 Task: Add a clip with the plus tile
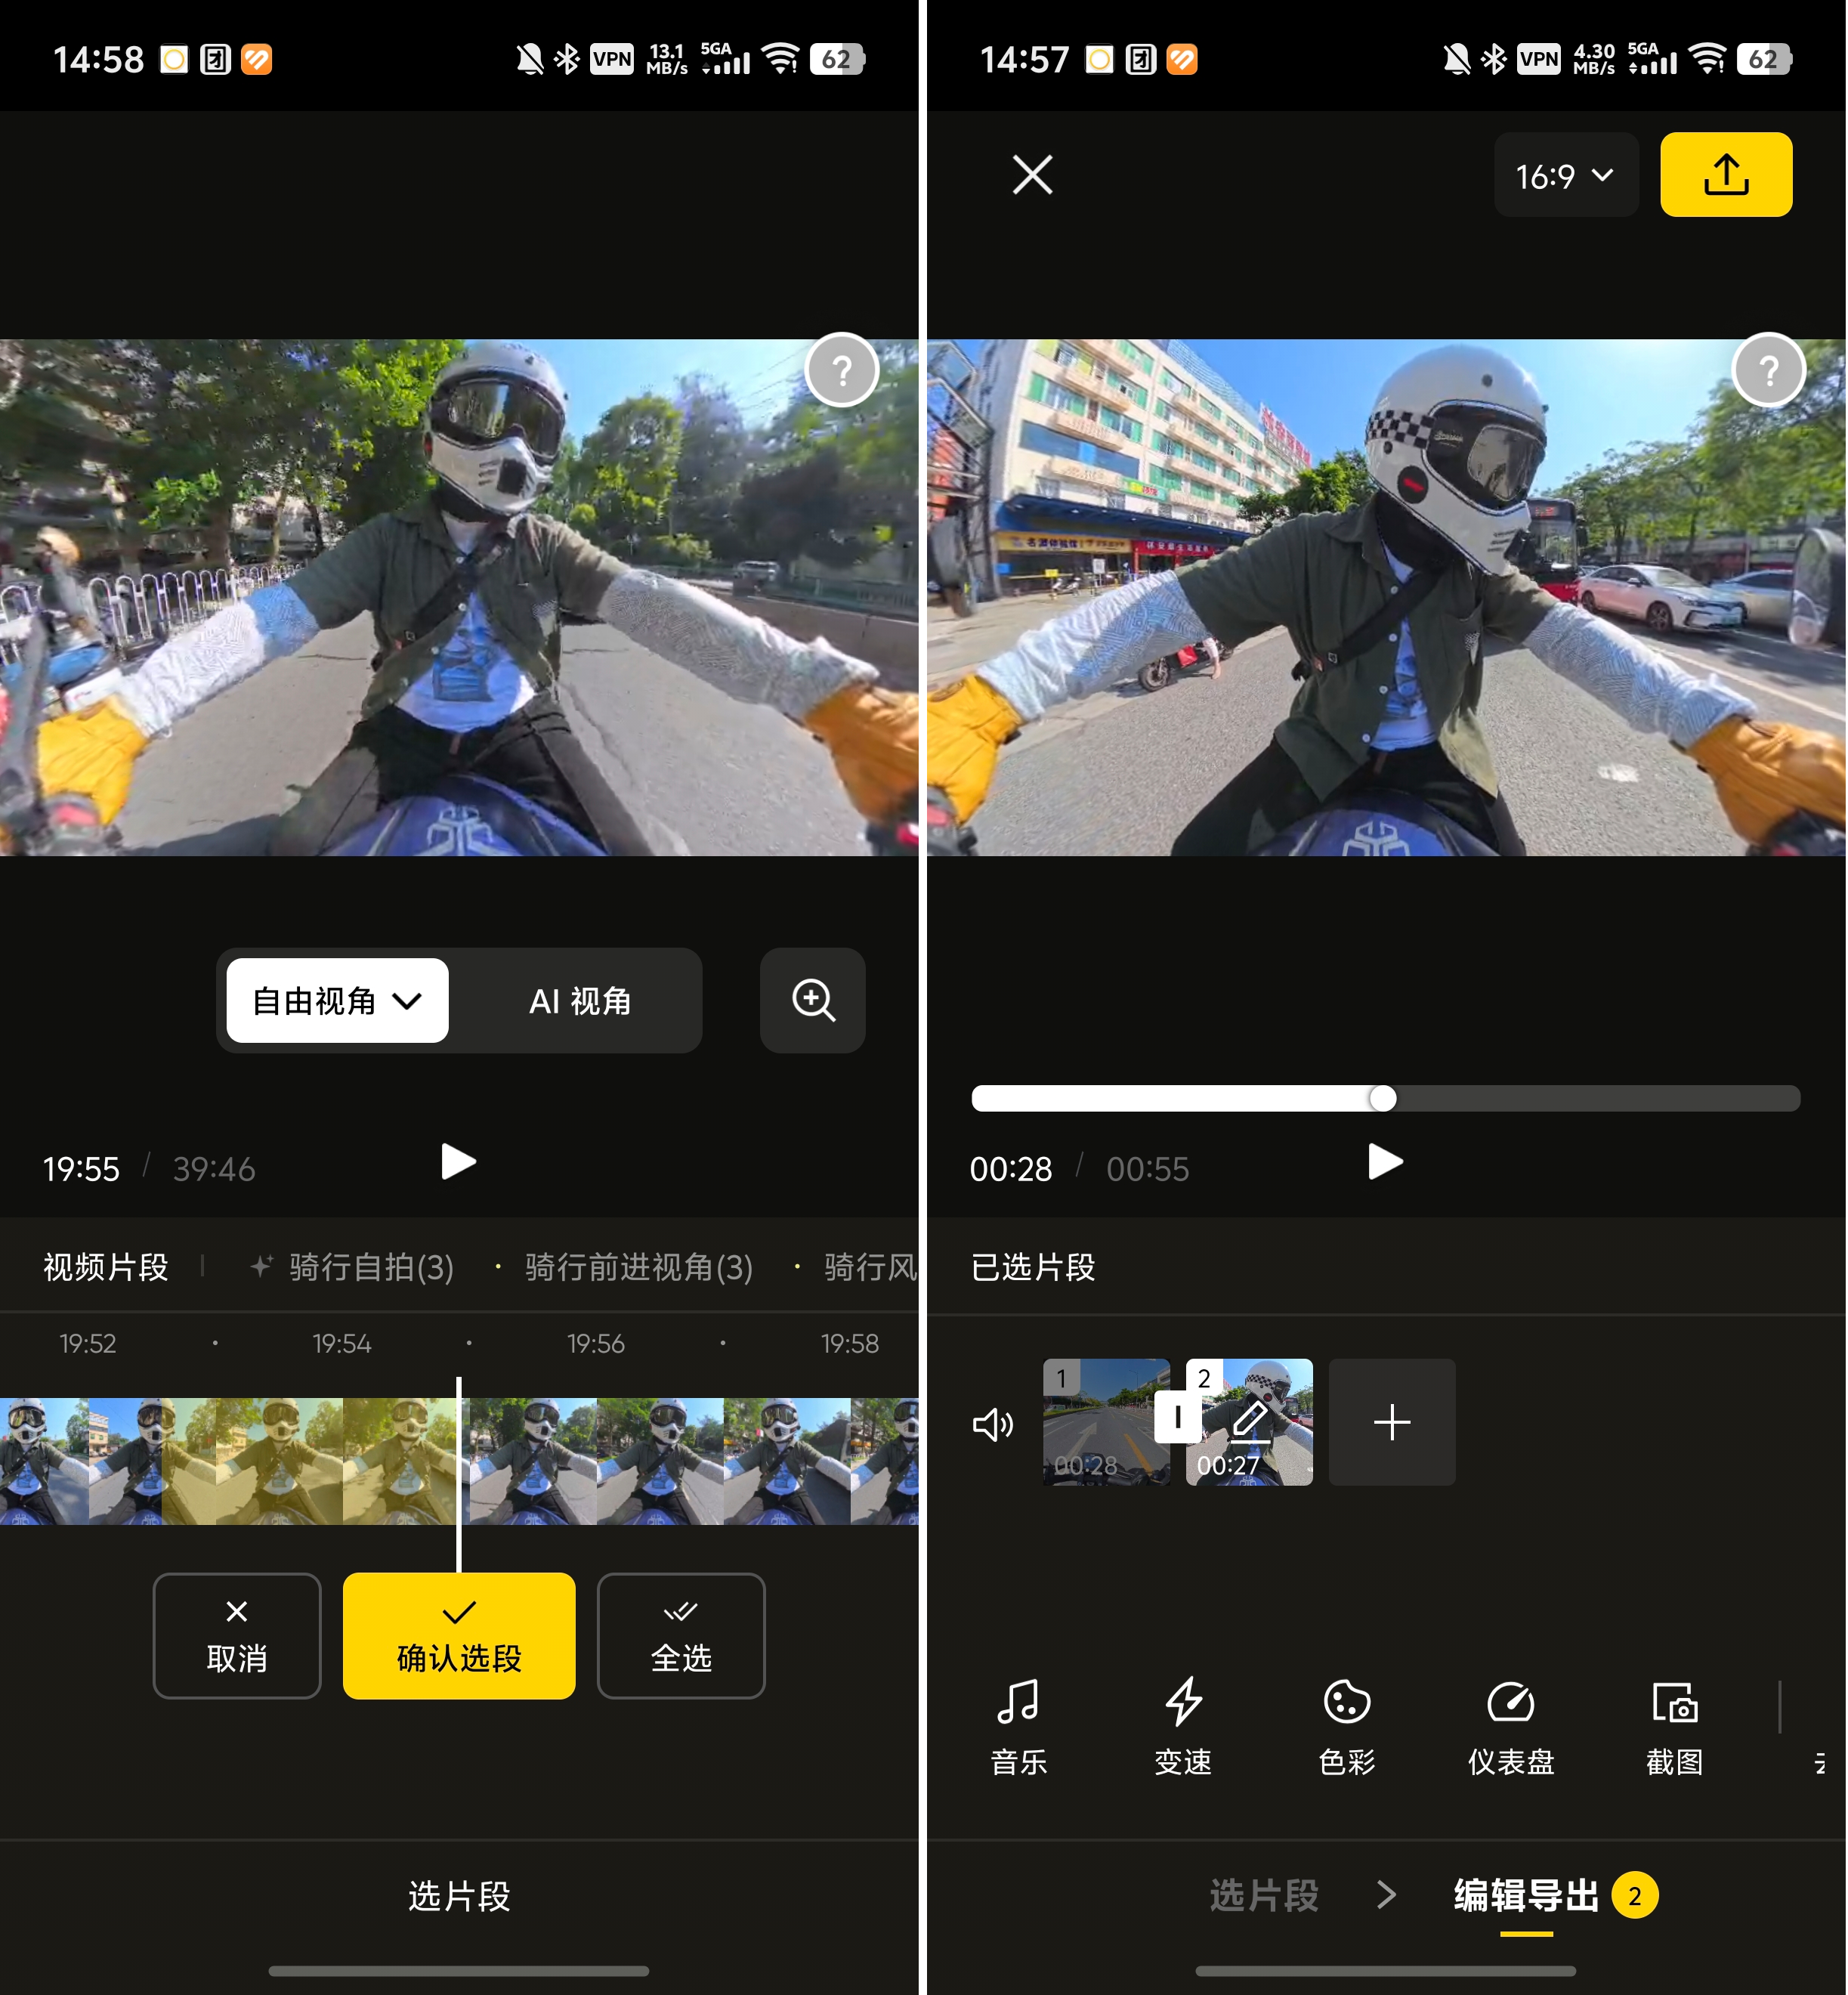[x=1391, y=1421]
